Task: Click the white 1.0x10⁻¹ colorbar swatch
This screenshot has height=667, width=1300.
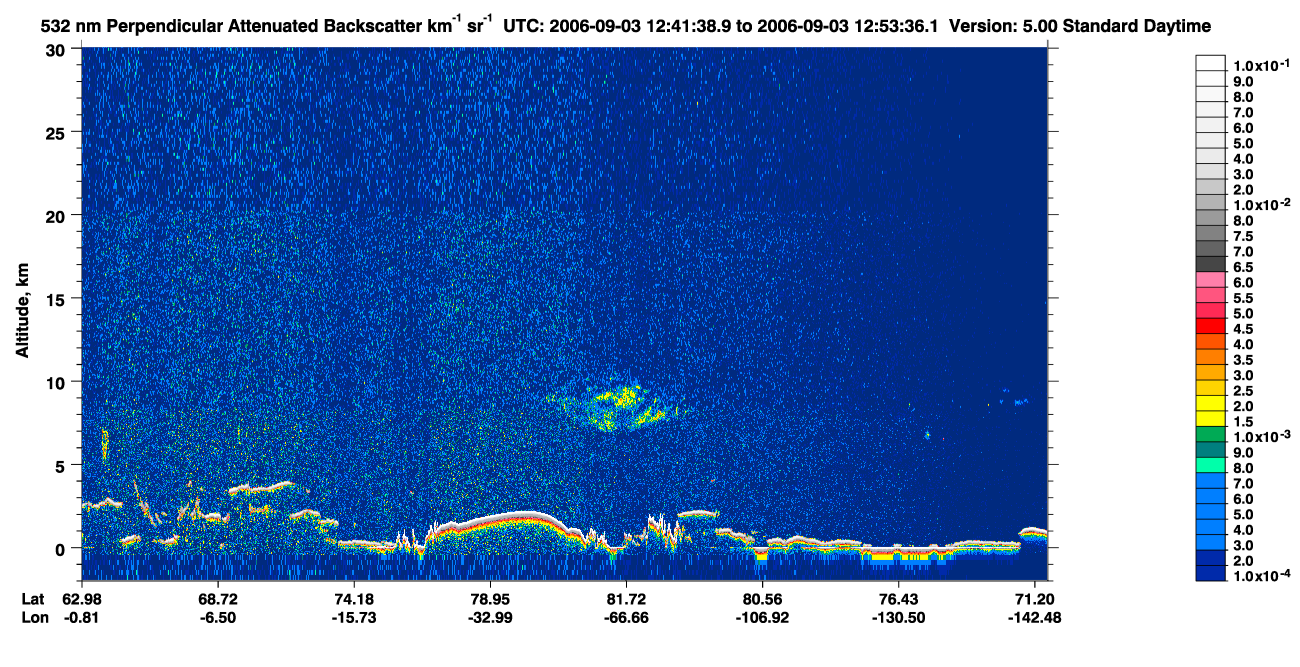Action: (1211, 63)
